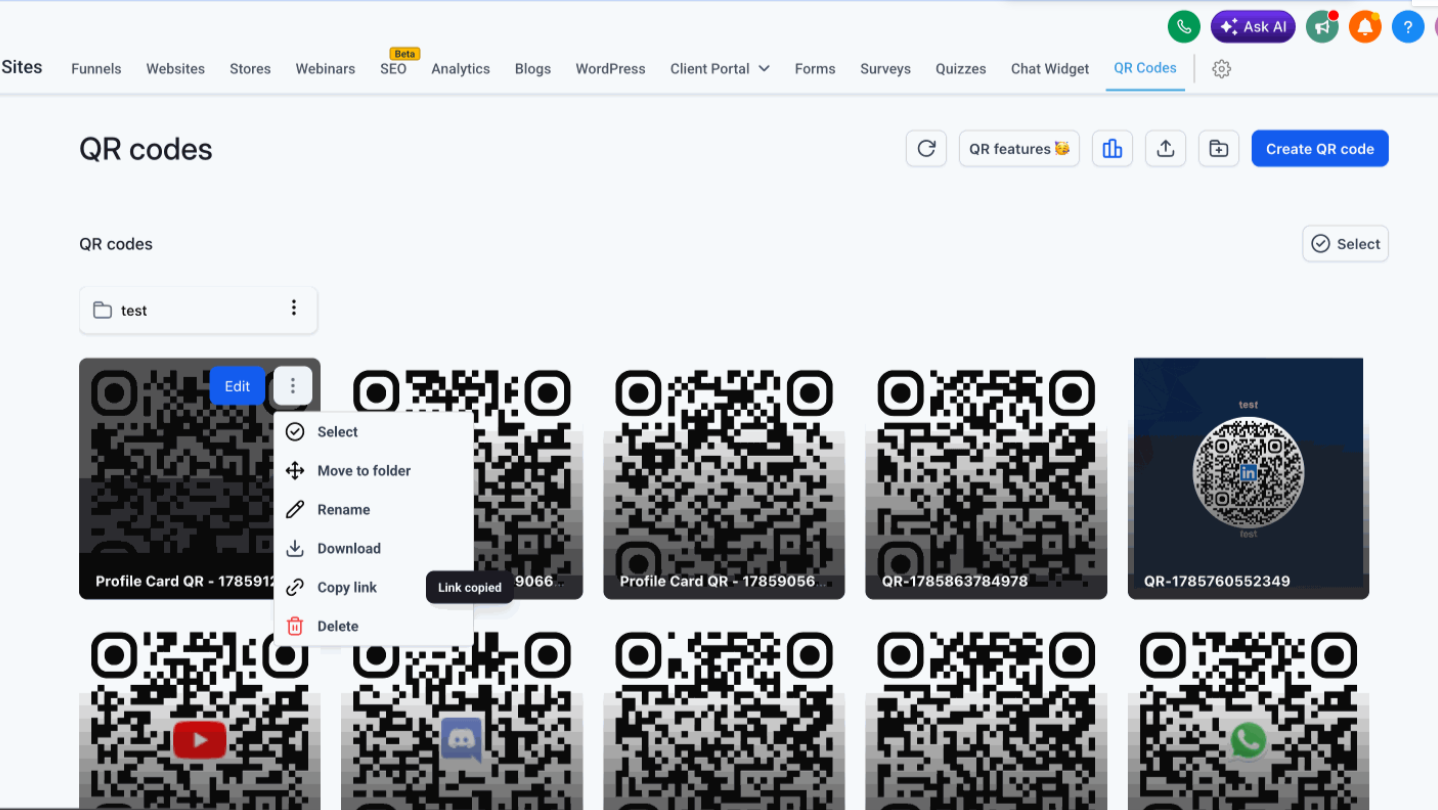Choose Move to folder in the context menu

click(x=374, y=471)
